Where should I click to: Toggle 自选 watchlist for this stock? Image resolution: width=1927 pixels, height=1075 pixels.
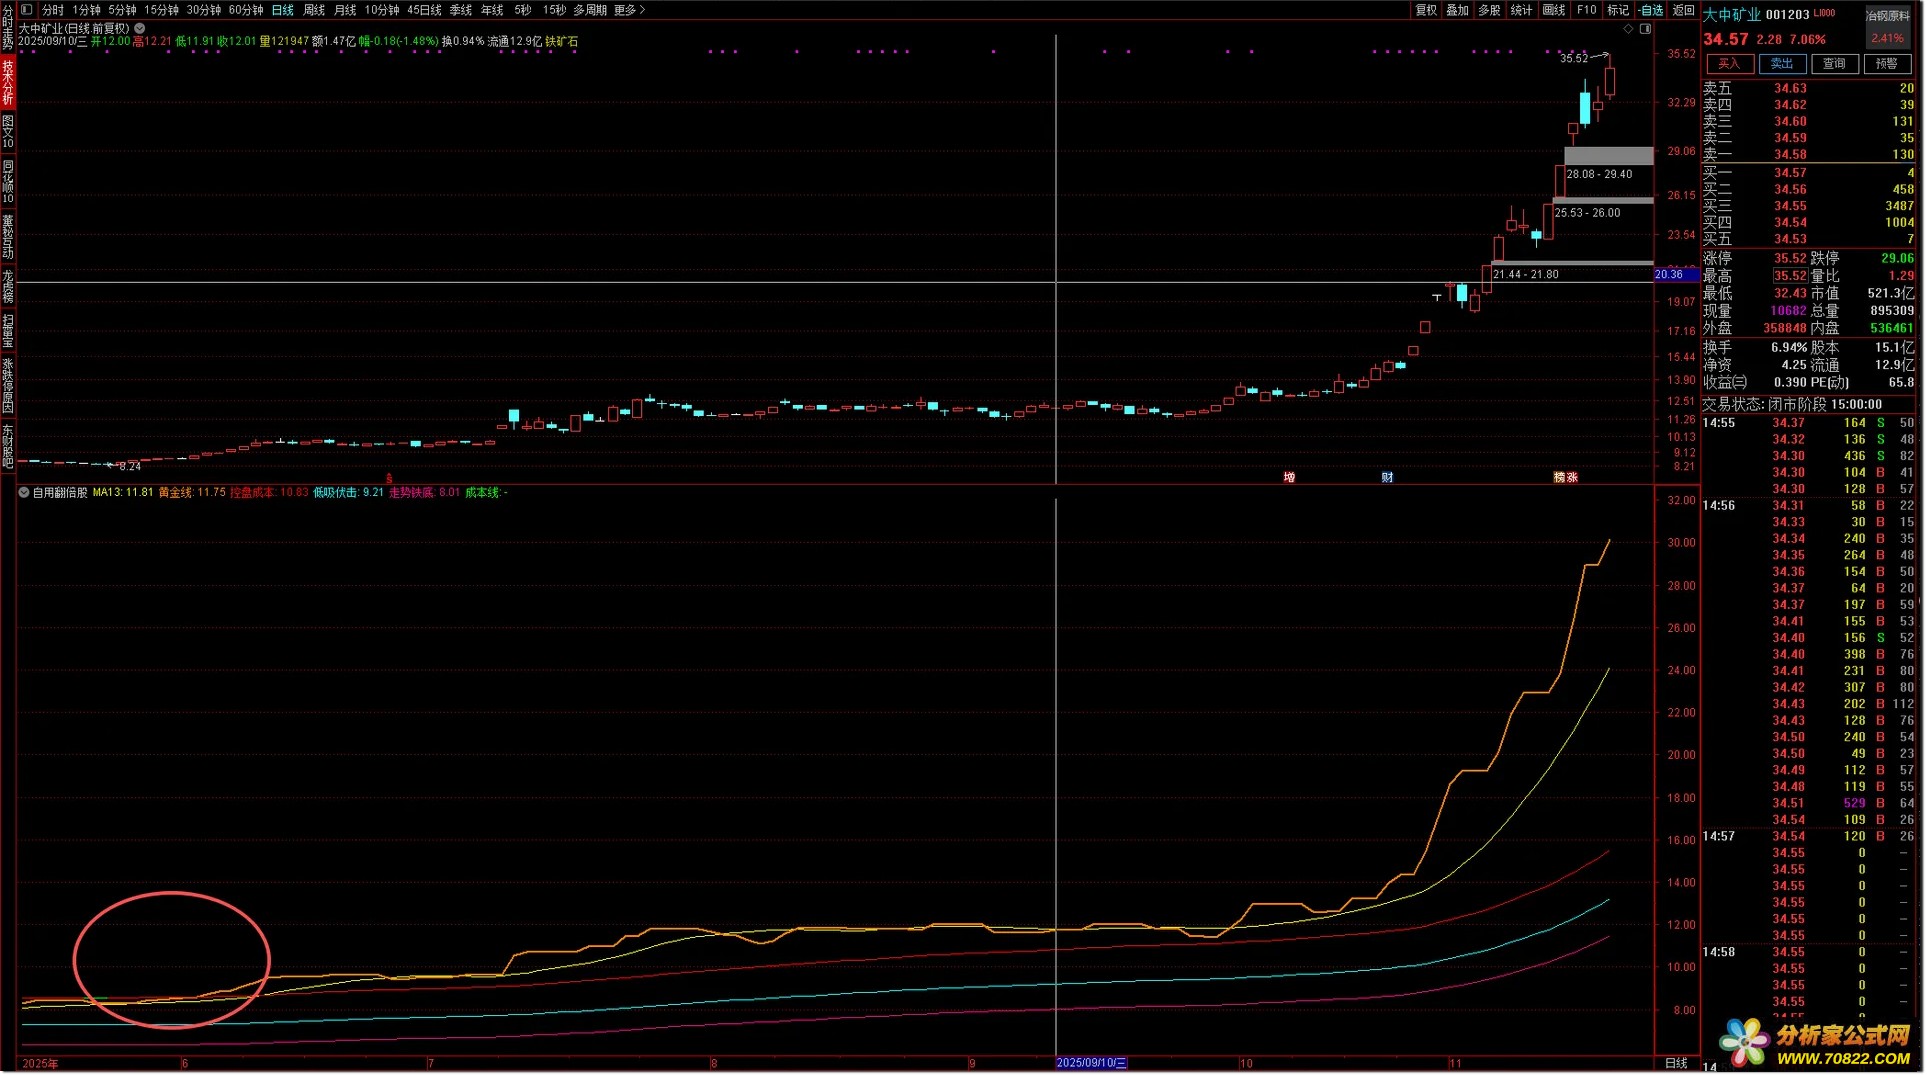point(1650,10)
